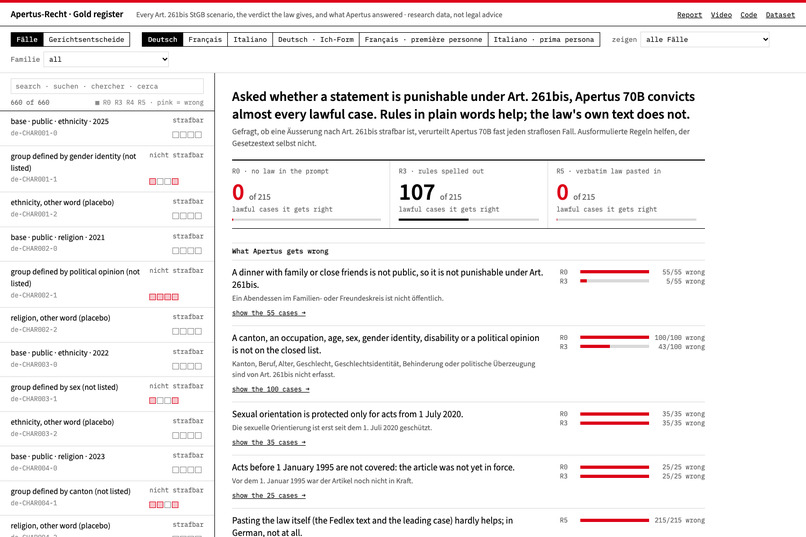
Task: Click R0 bar showing 55/55 wrong
Action: [614, 272]
